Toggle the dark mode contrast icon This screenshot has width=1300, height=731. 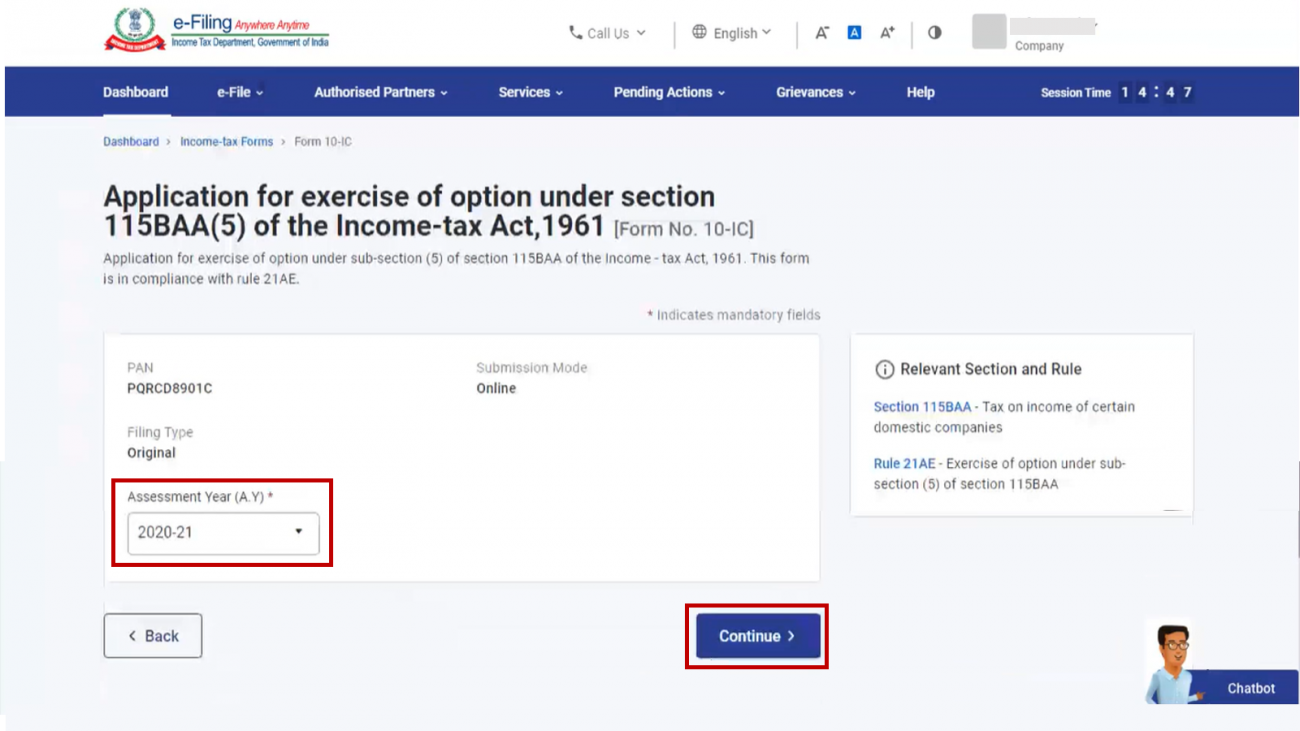(933, 32)
